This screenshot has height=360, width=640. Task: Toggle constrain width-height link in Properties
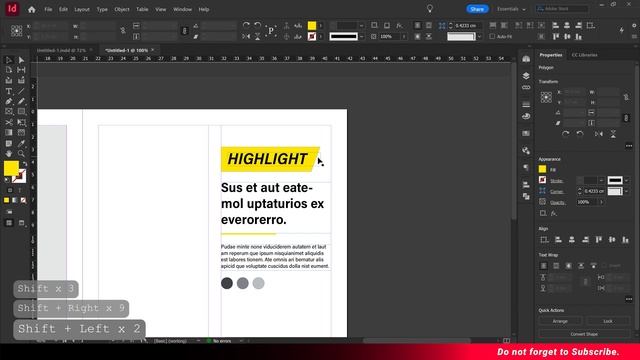[x=626, y=97]
